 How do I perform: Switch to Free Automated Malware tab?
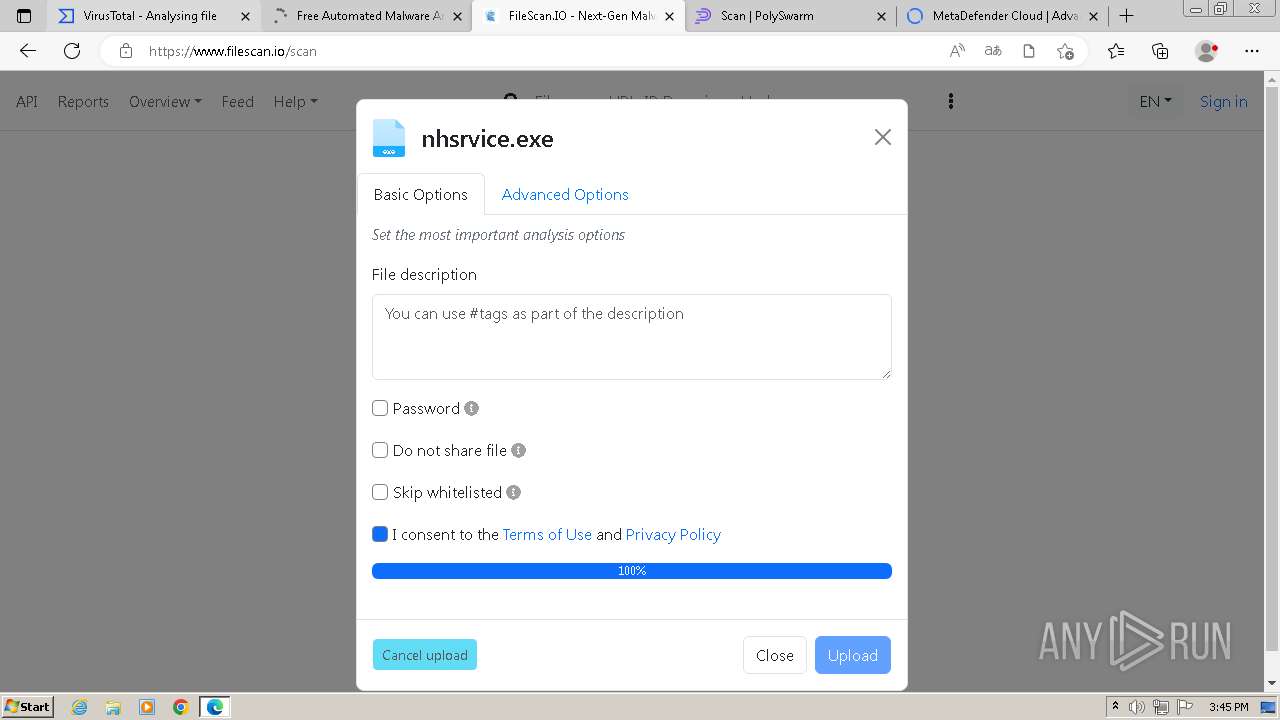pyautogui.click(x=365, y=16)
